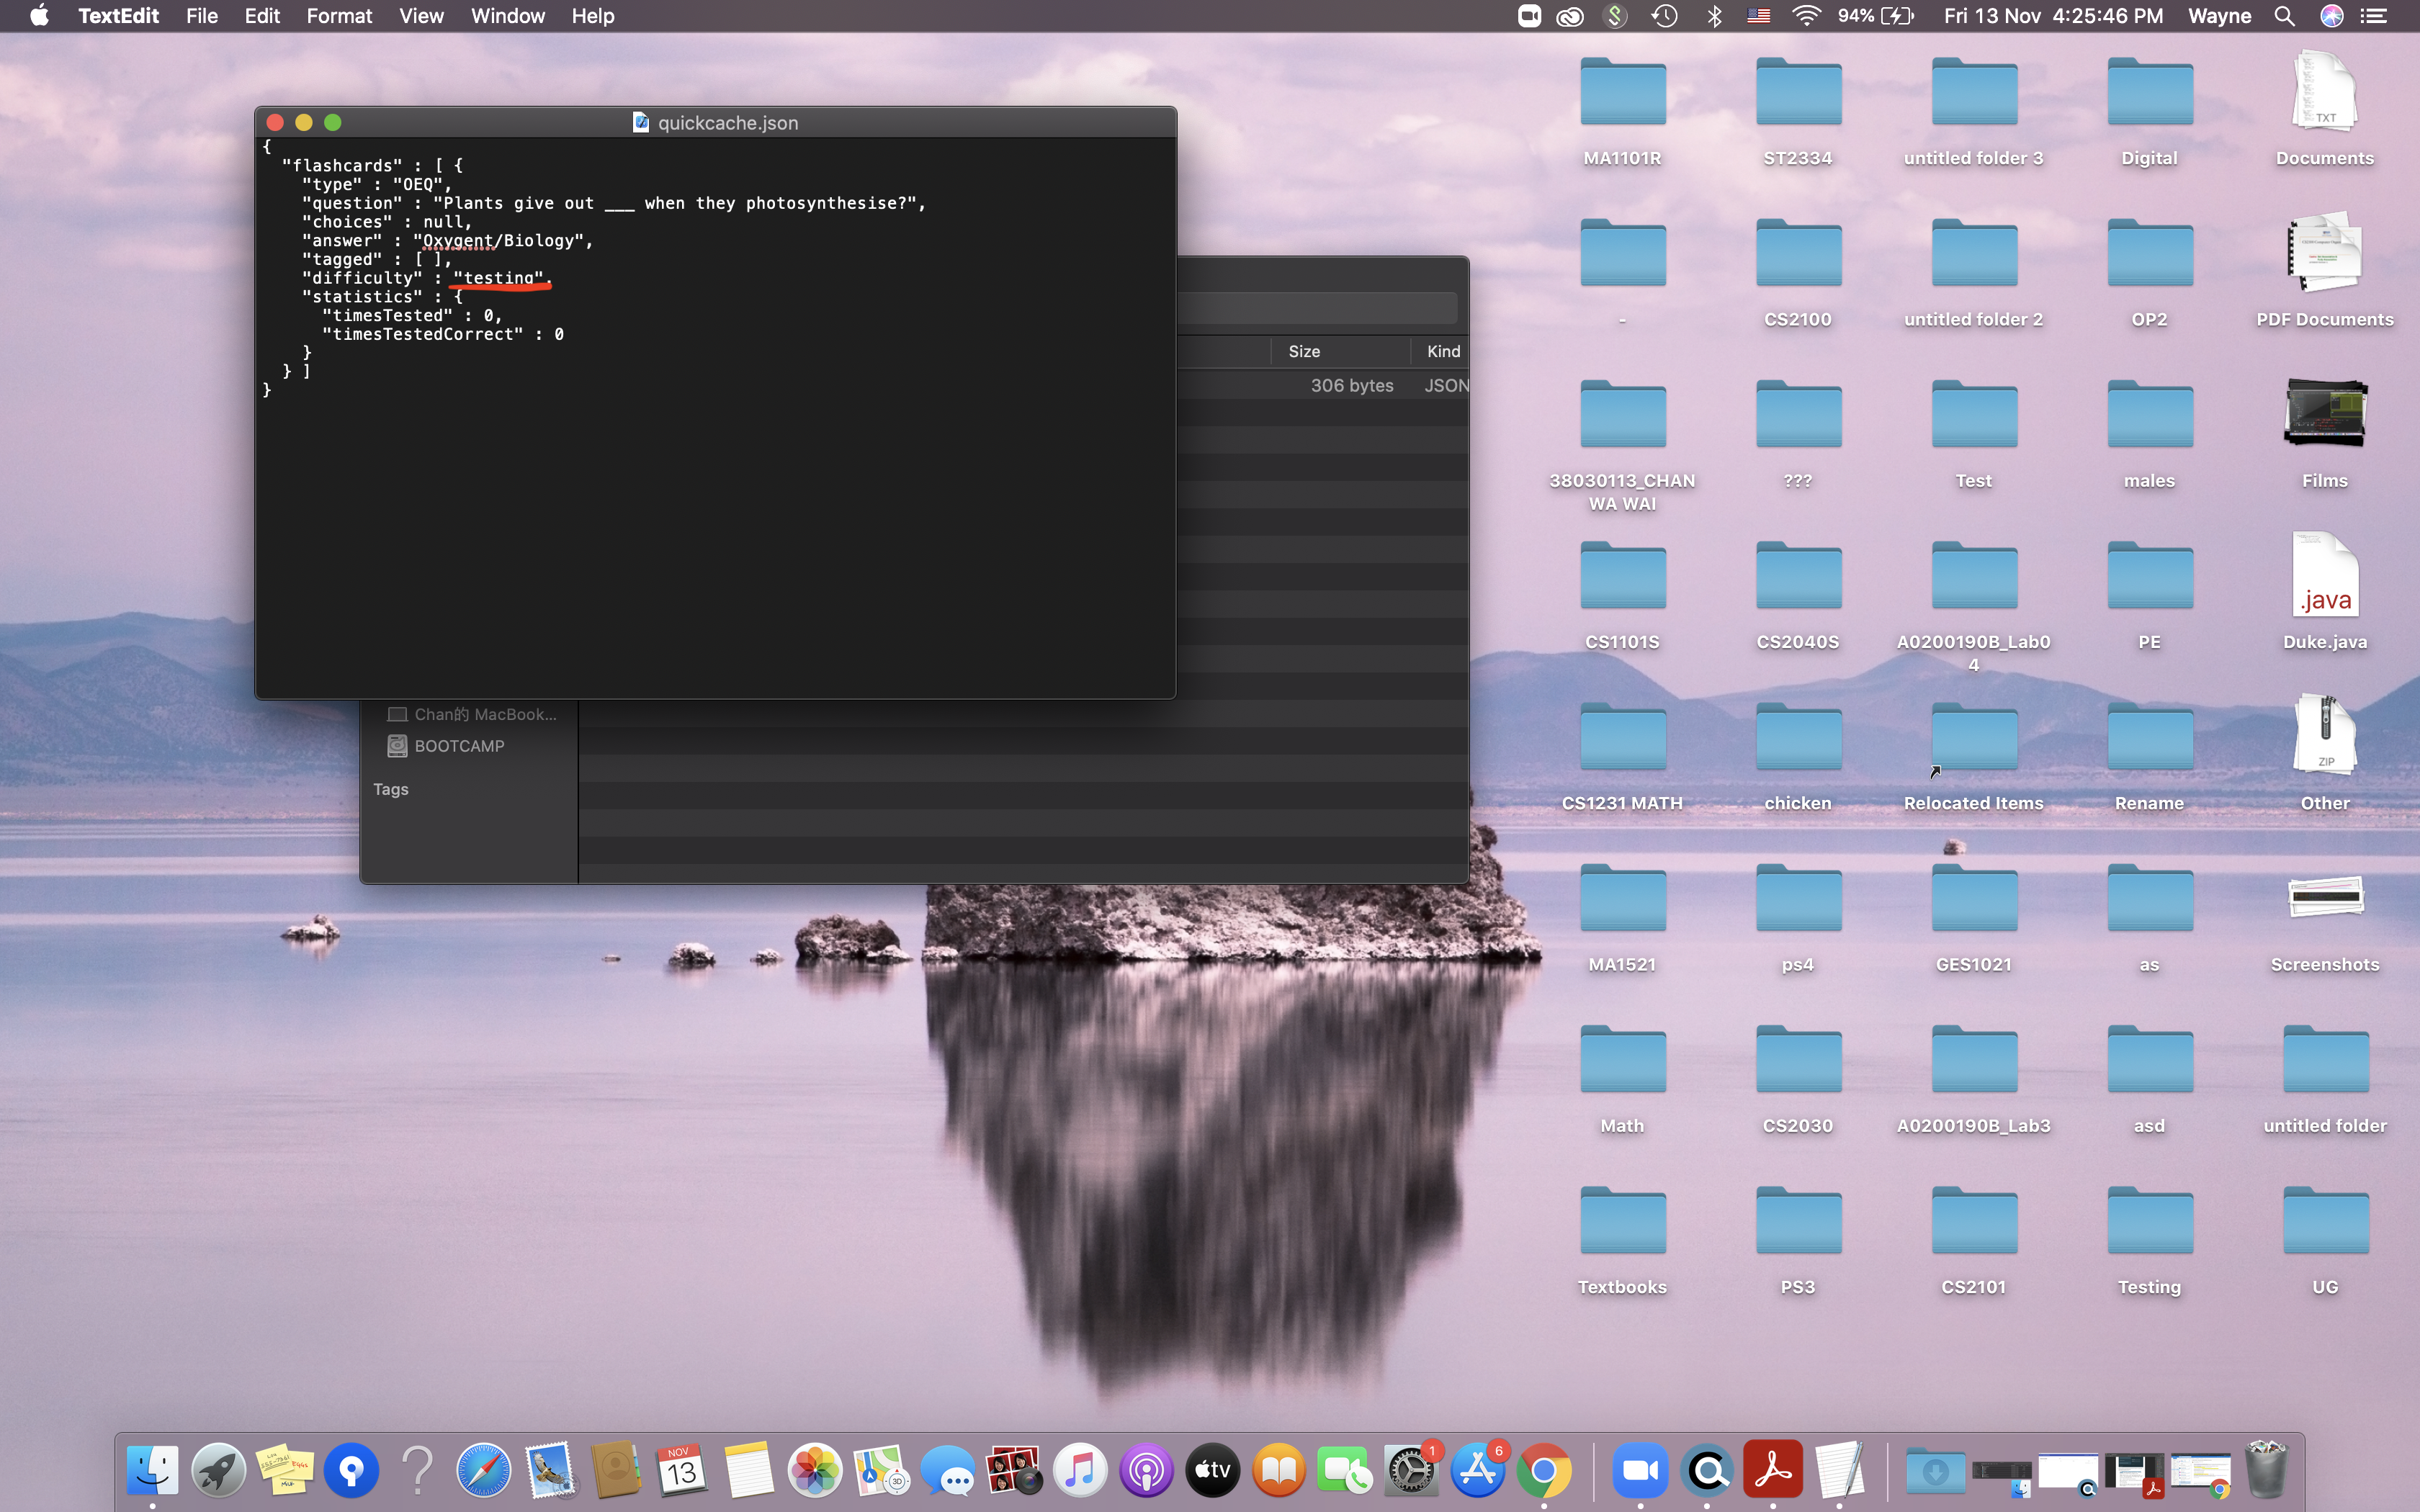Open the Siri icon in menu bar
The width and height of the screenshot is (2420, 1512).
point(2332,16)
